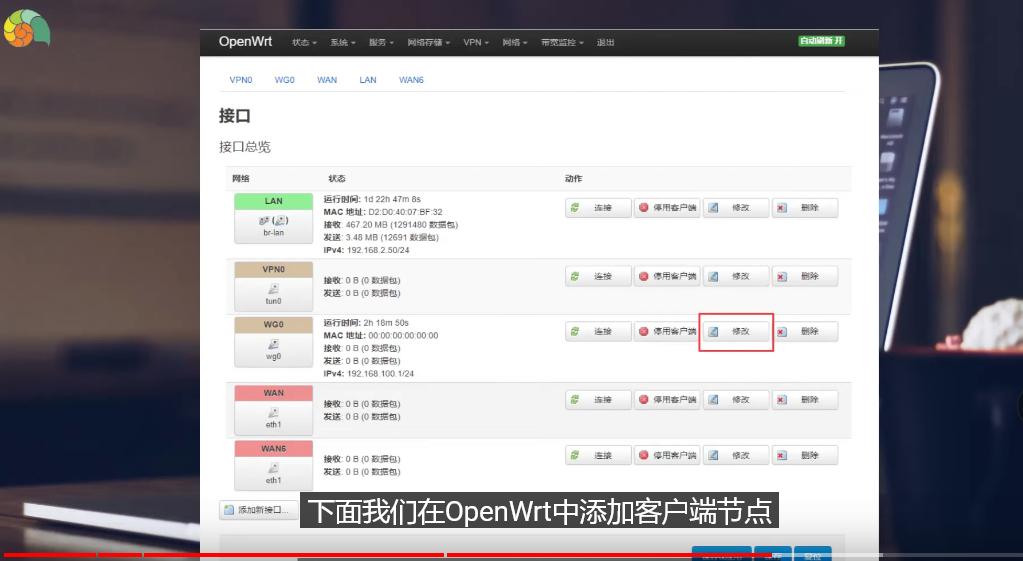Stop the WAN6 interface with red stop button
The image size is (1023, 561).
tap(667, 455)
